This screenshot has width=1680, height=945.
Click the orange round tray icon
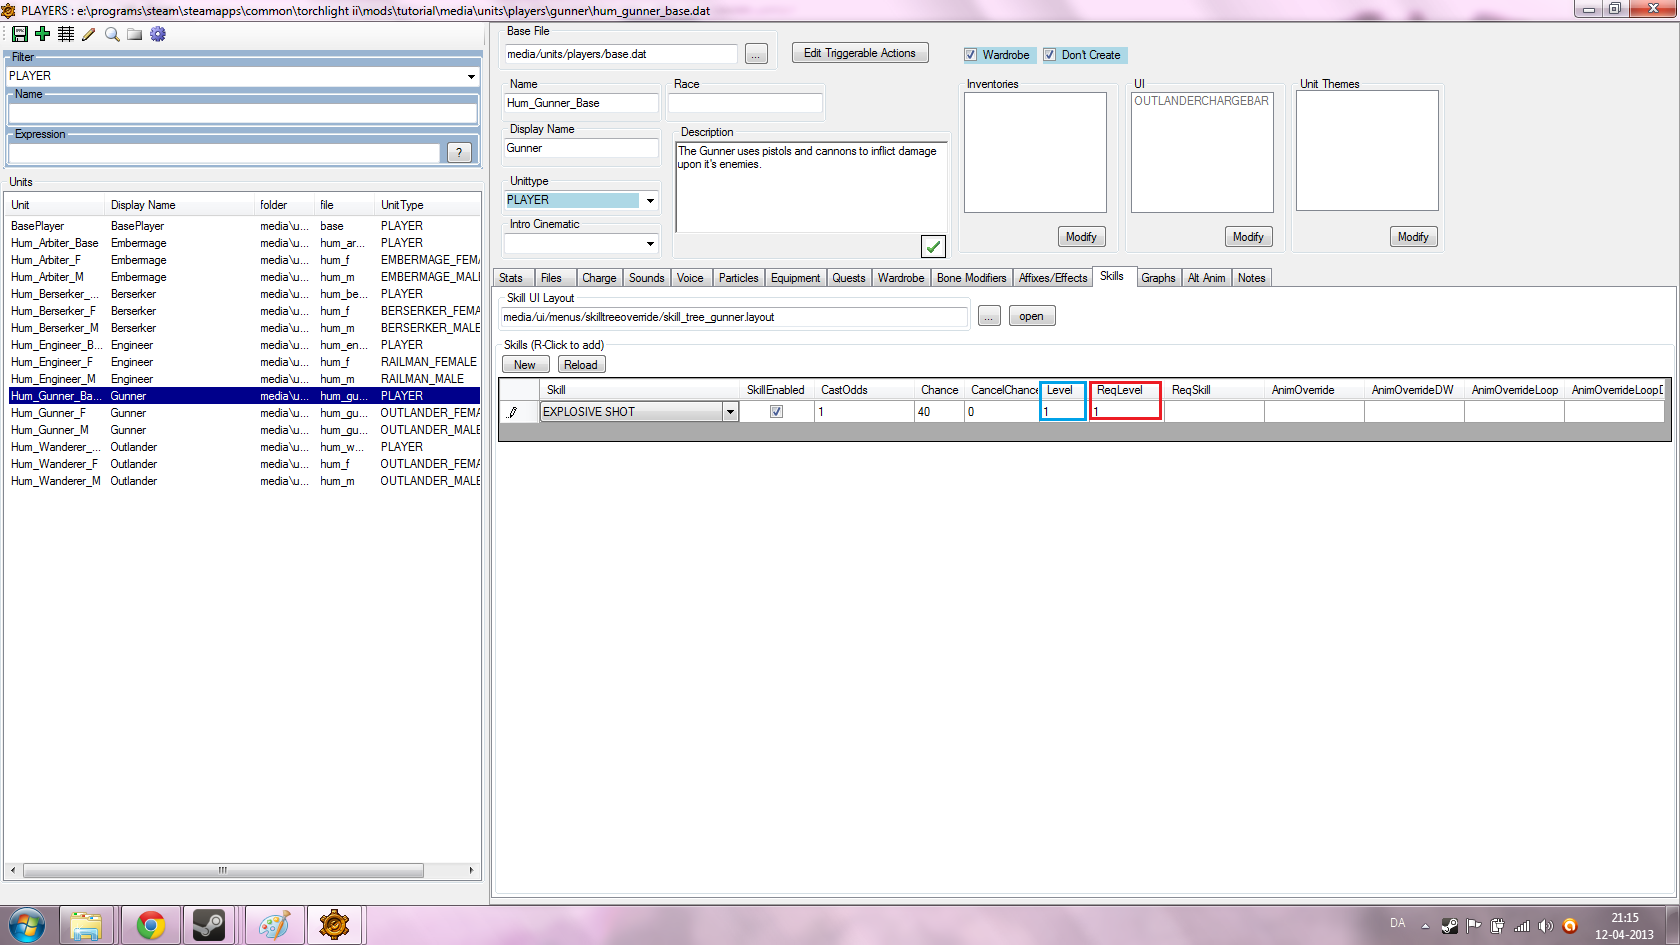click(1570, 926)
